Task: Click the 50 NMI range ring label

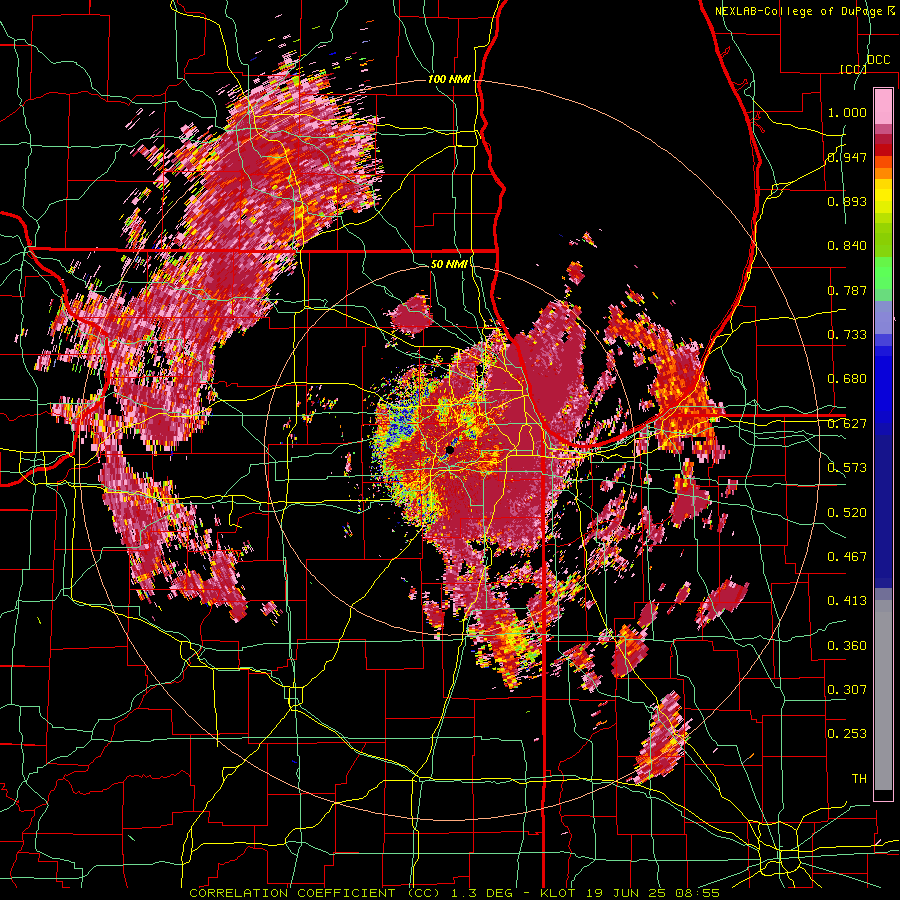Action: tap(449, 264)
